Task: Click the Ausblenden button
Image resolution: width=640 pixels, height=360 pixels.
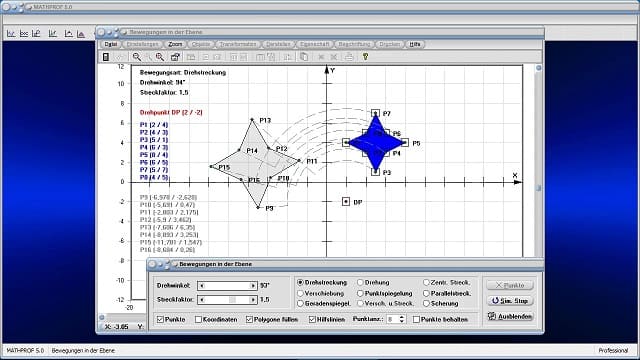Action: [510, 316]
